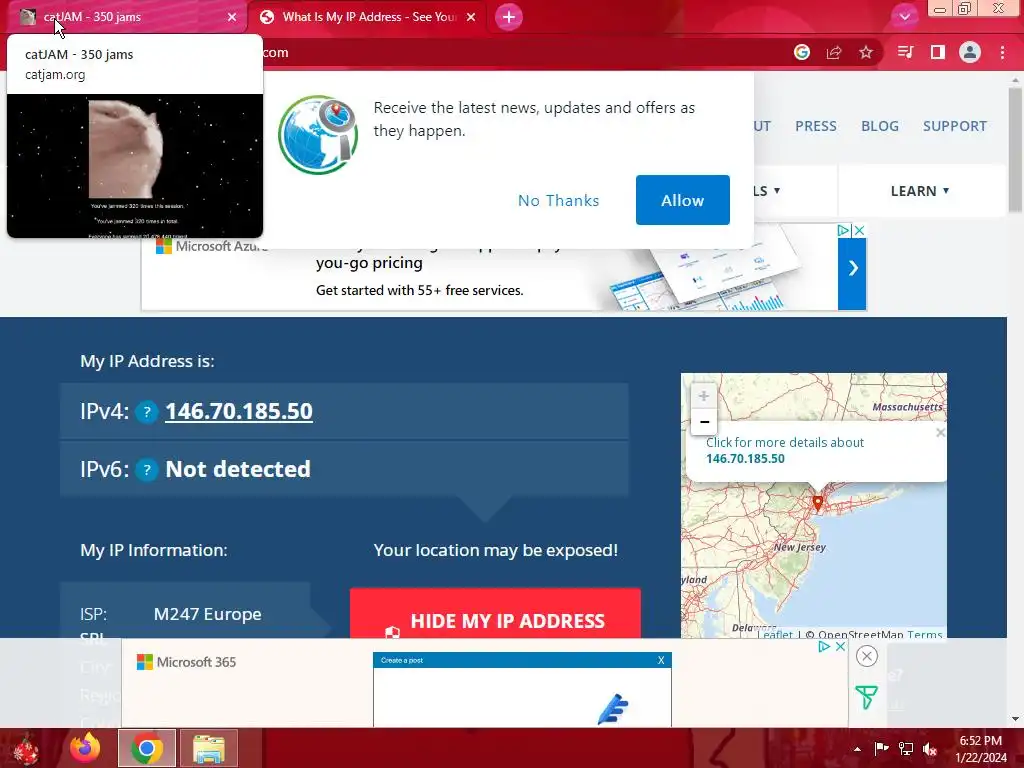The image size is (1024, 768).
Task: Decline with No Thanks
Action: [558, 200]
